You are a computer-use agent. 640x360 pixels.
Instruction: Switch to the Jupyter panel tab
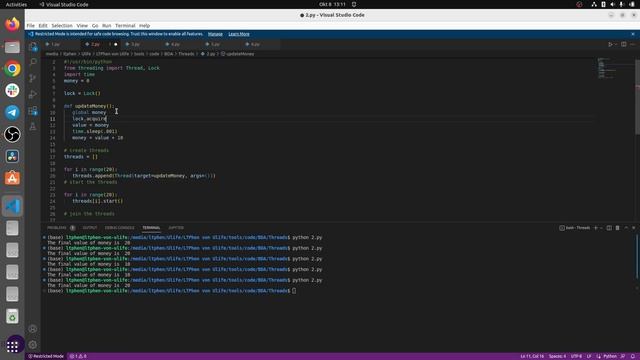(x=176, y=228)
